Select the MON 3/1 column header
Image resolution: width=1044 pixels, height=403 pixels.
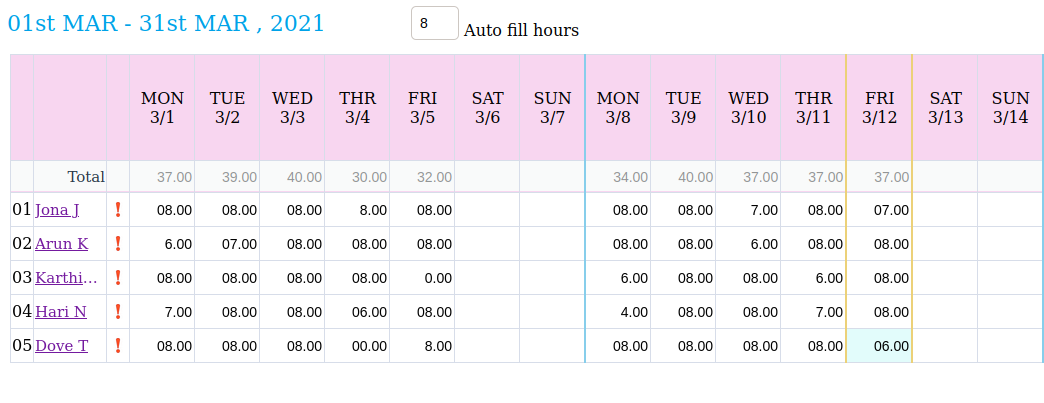162,107
